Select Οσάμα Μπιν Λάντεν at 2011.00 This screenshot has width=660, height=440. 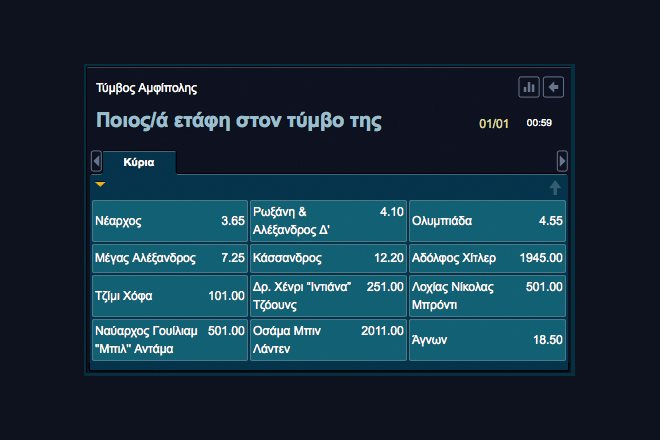328,340
